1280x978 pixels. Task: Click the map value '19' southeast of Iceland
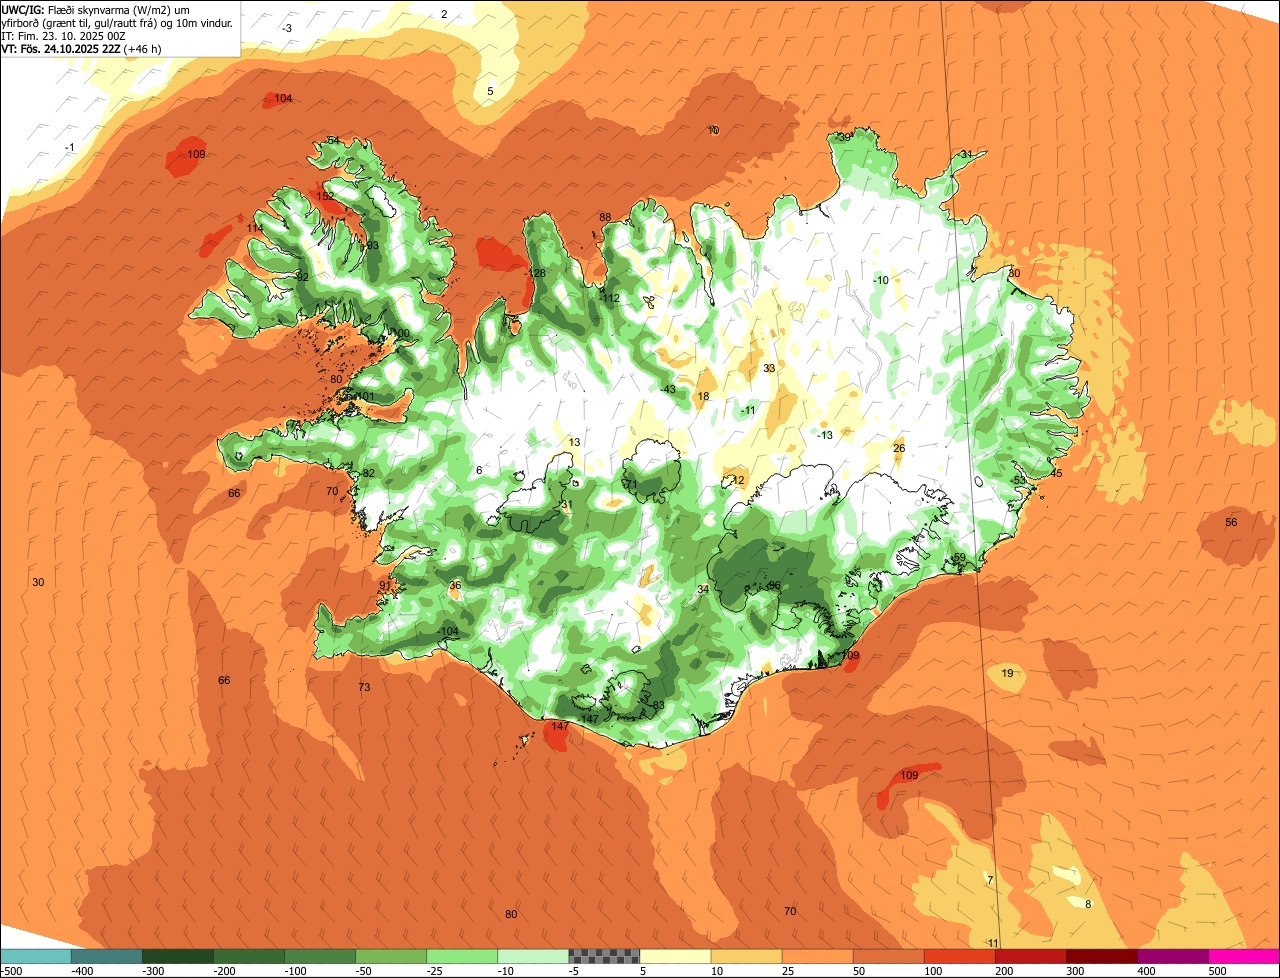[1007, 674]
